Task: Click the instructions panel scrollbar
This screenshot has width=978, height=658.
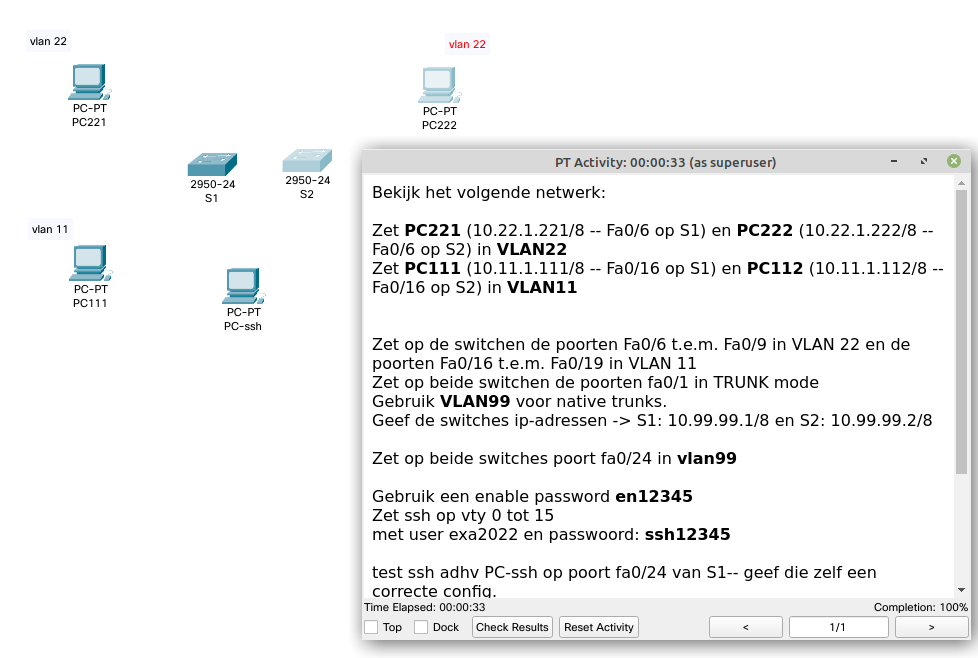Action: point(962,300)
